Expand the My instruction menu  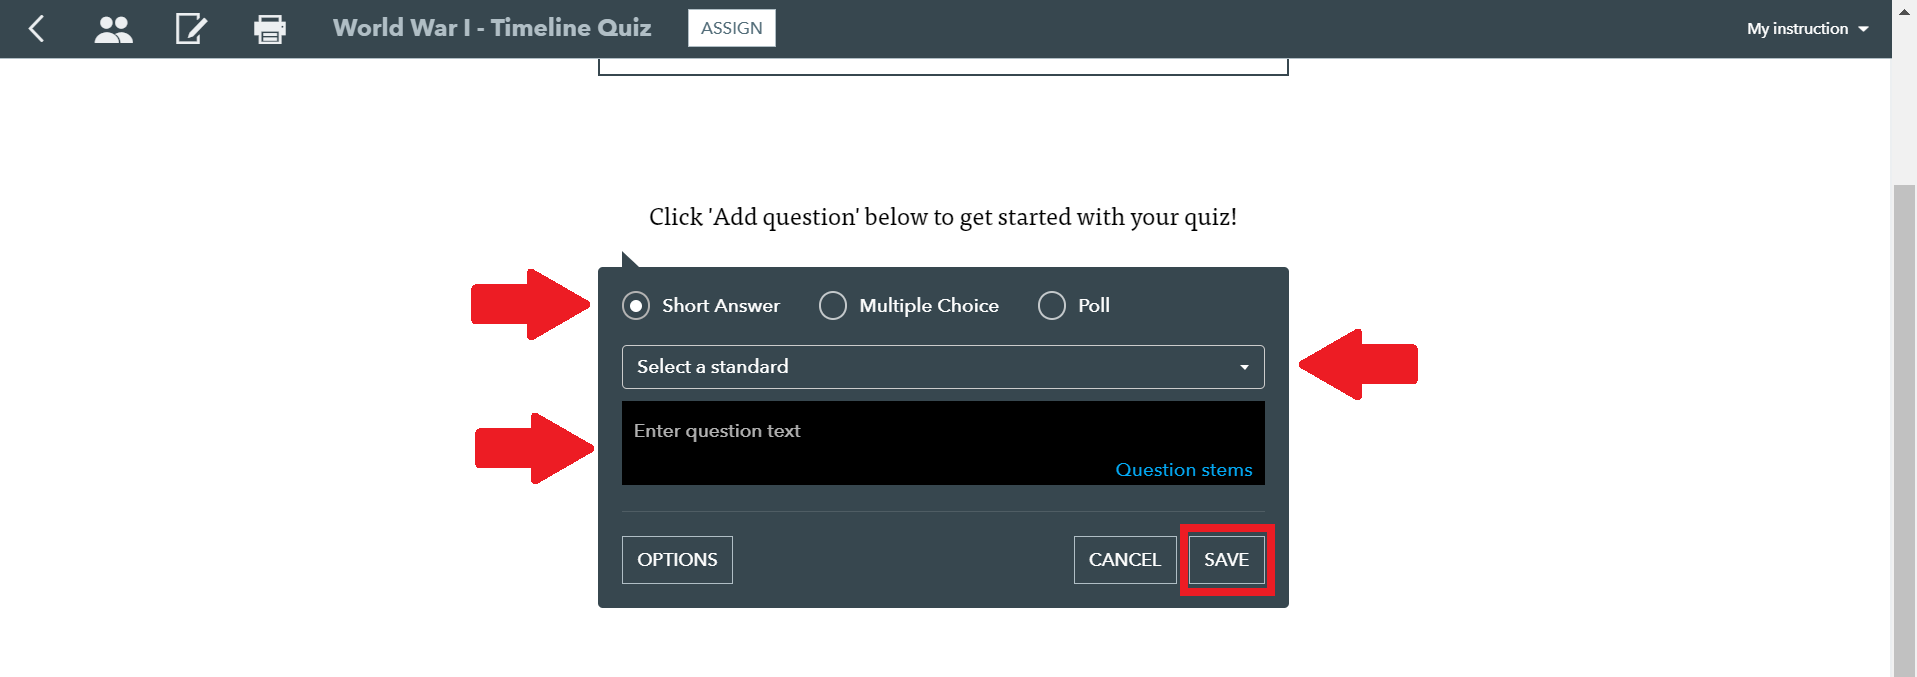click(x=1808, y=28)
